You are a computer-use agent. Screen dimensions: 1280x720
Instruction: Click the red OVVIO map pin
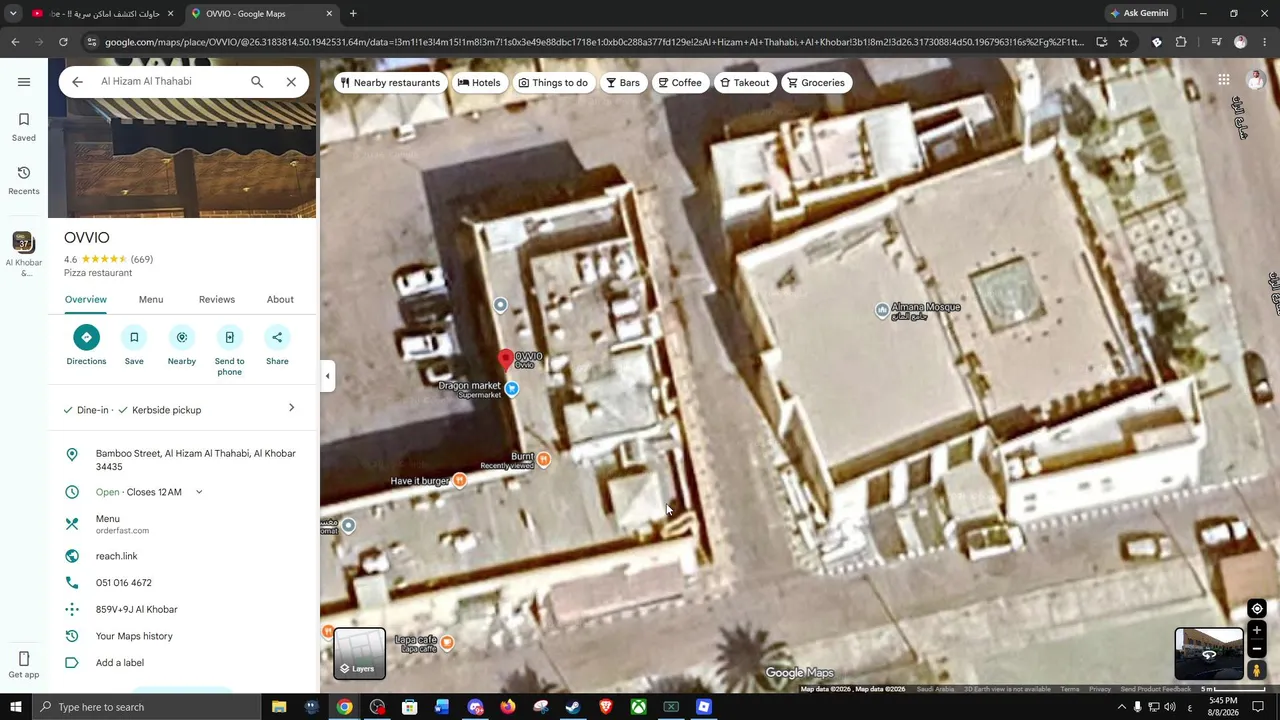(506, 359)
